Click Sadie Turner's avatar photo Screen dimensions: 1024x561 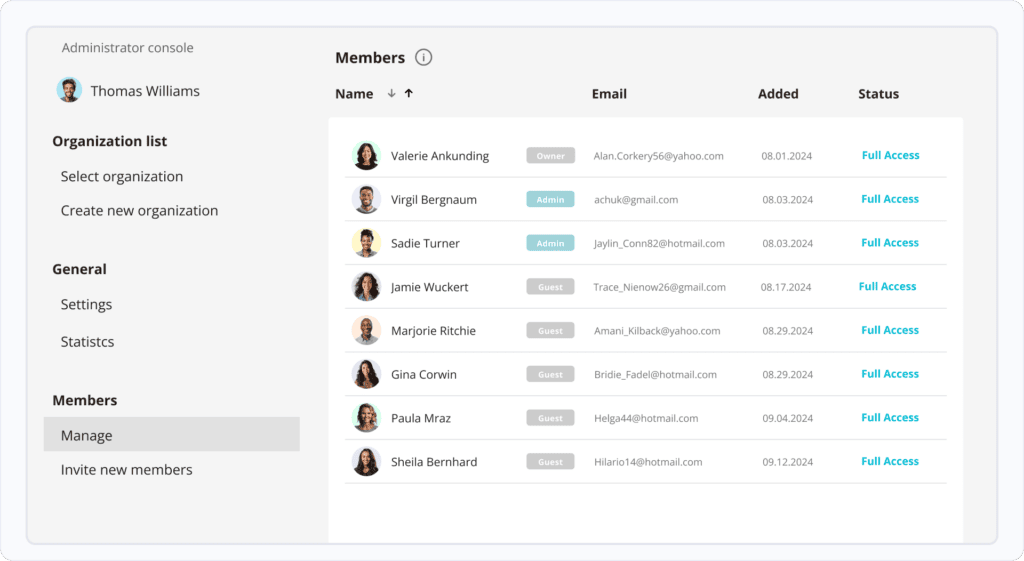point(366,243)
